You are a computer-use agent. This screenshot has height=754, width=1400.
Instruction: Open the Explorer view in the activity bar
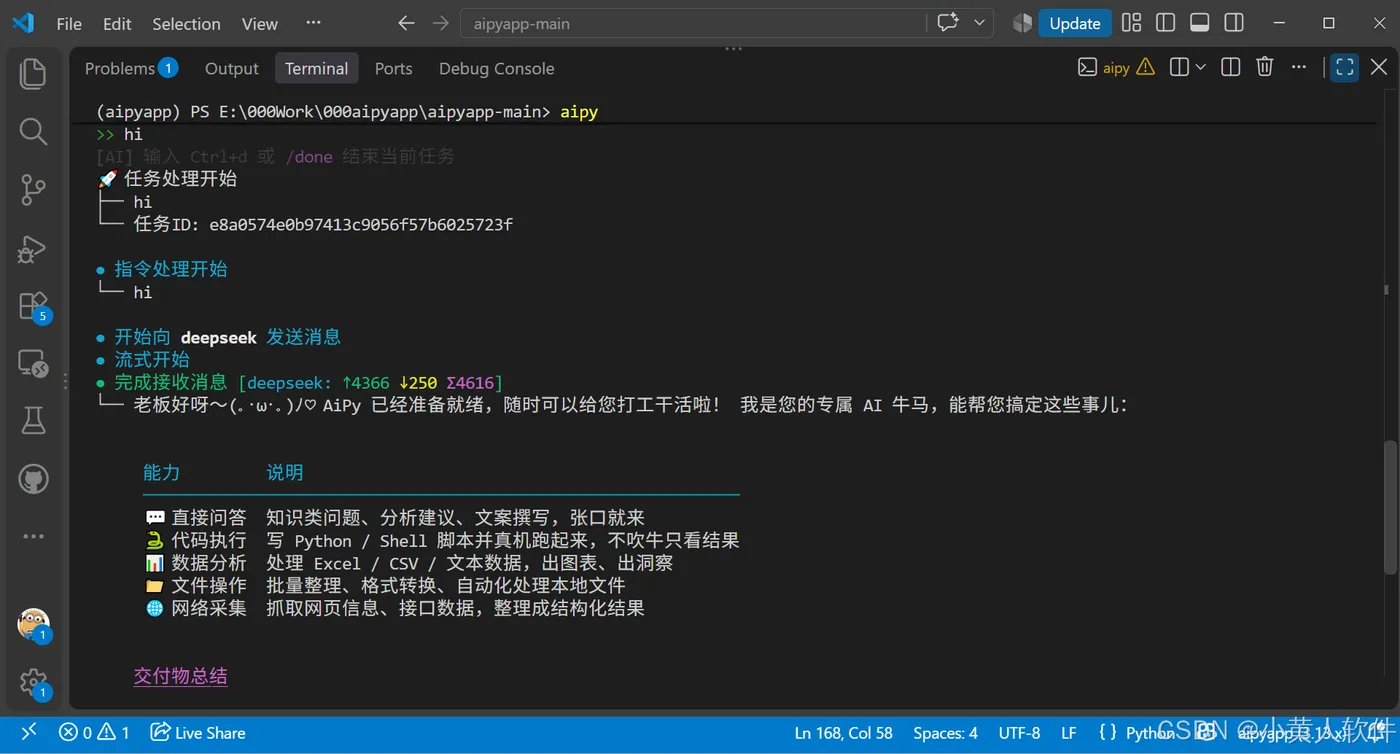tap(33, 73)
